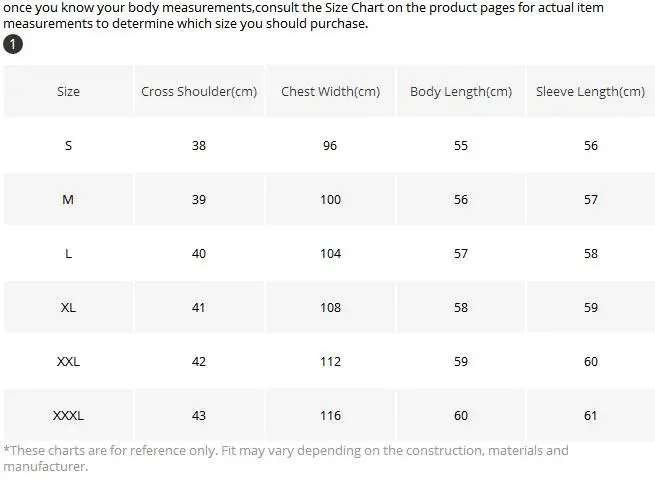Click the S size row label
The width and height of the screenshot is (655, 487).
[x=68, y=146]
